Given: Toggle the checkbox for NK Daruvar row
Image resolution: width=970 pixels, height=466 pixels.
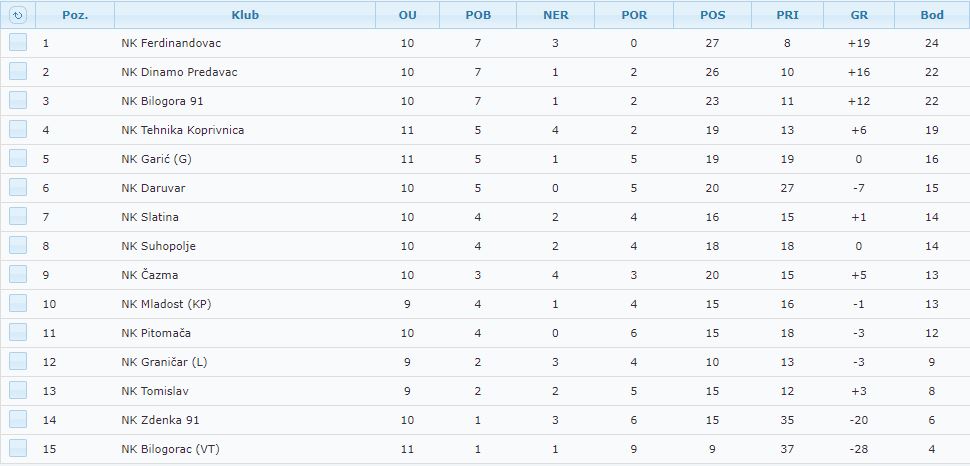Looking at the screenshot, I should [x=18, y=188].
